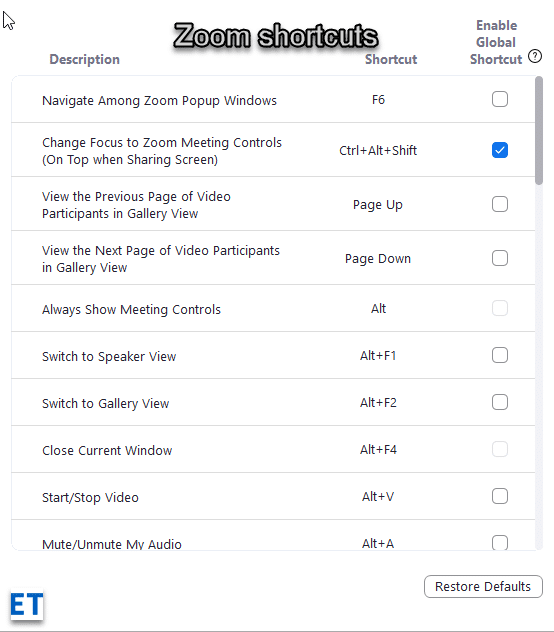Viewport: 554px width, 632px height.
Task: Tick the Page Down global shortcut checkbox
Action: point(500,258)
